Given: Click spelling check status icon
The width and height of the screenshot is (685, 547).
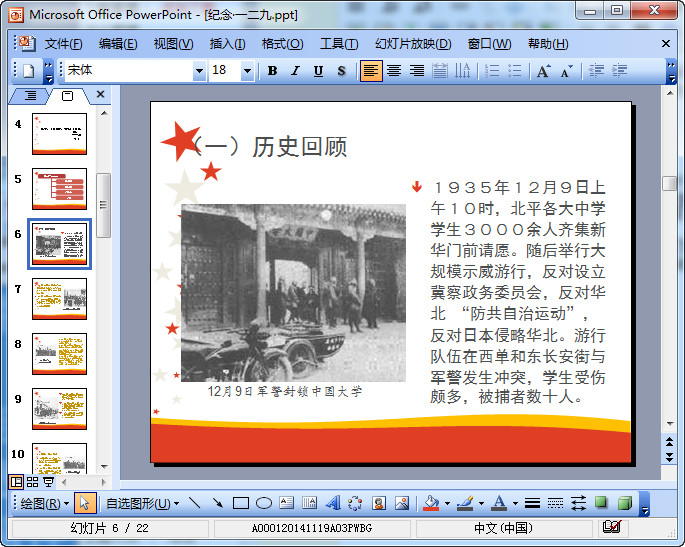Looking at the screenshot, I should click(612, 527).
